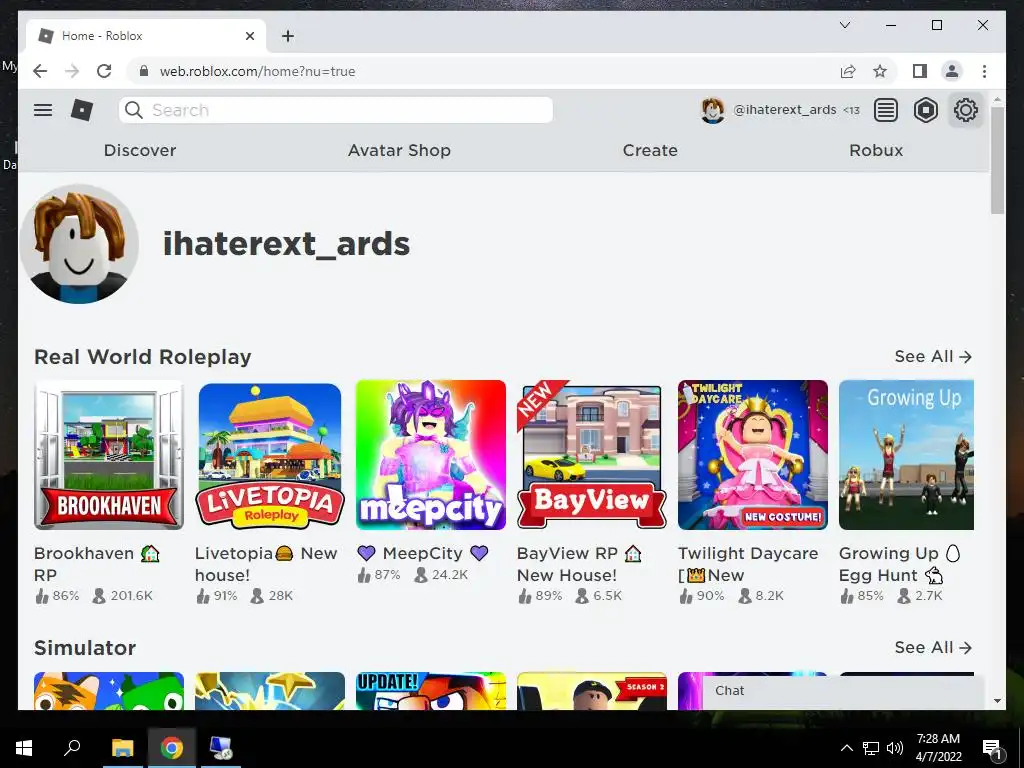The width and height of the screenshot is (1024, 768).
Task: Open the volume icon in system tray
Action: click(895, 748)
